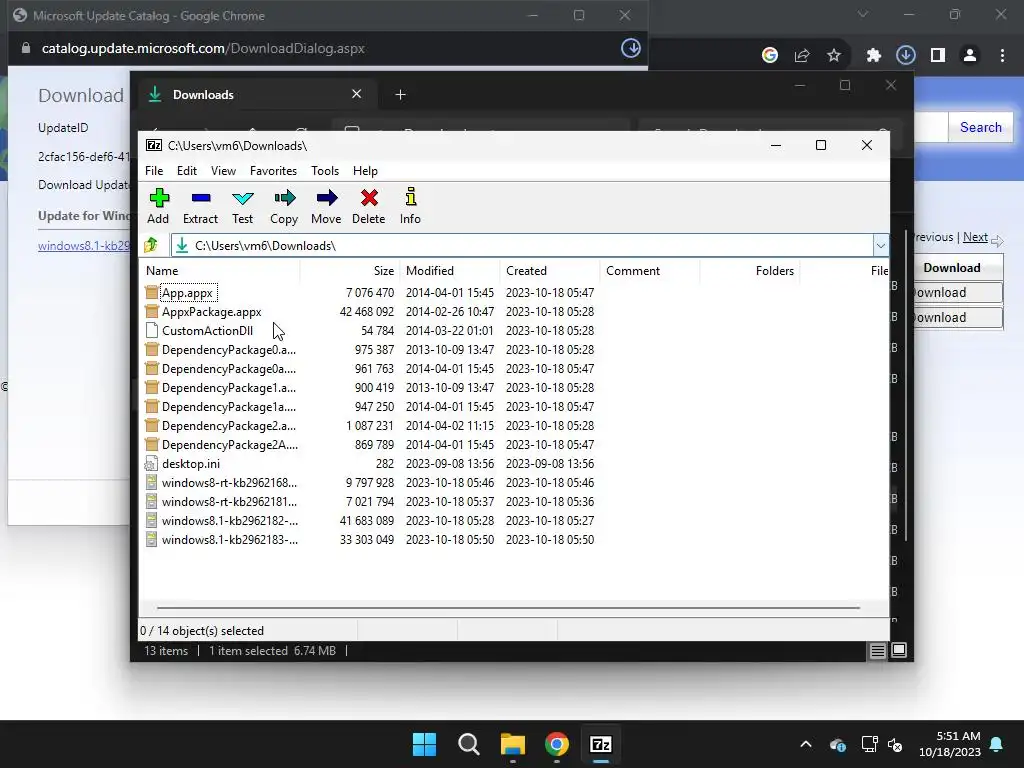Show hidden tray icons chevron
This screenshot has width=1024, height=768.
click(x=806, y=744)
